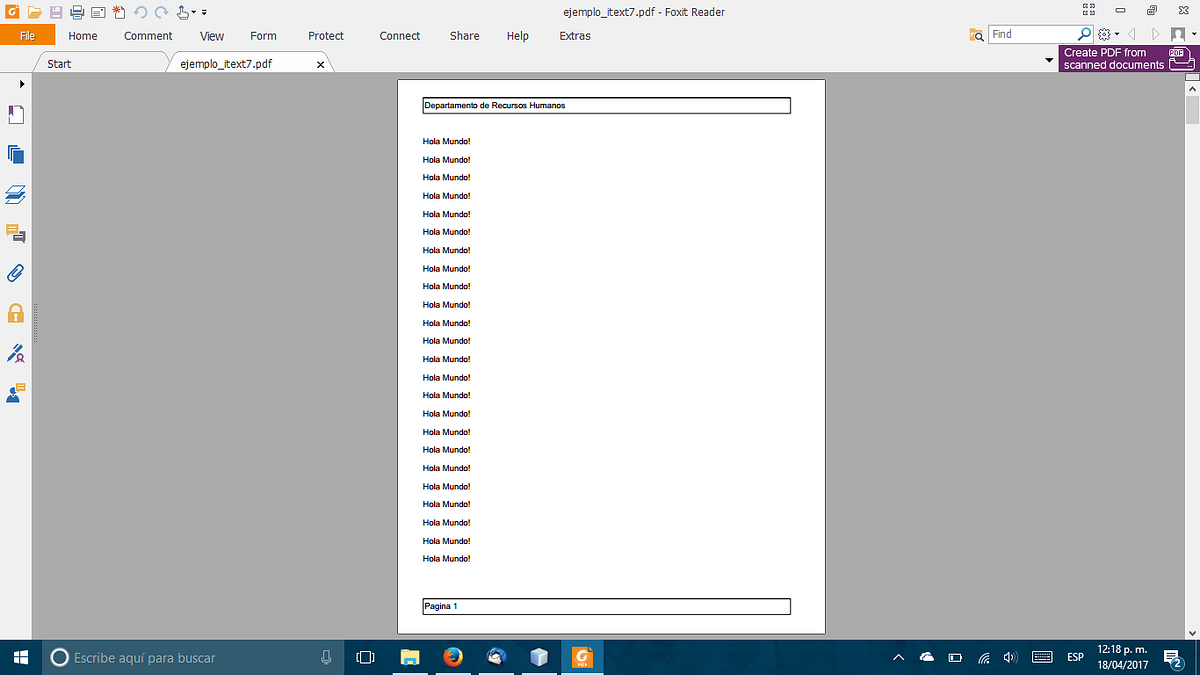Viewport: 1200px width, 675px height.
Task: Open the Attachments panel via paperclip icon
Action: tap(15, 273)
